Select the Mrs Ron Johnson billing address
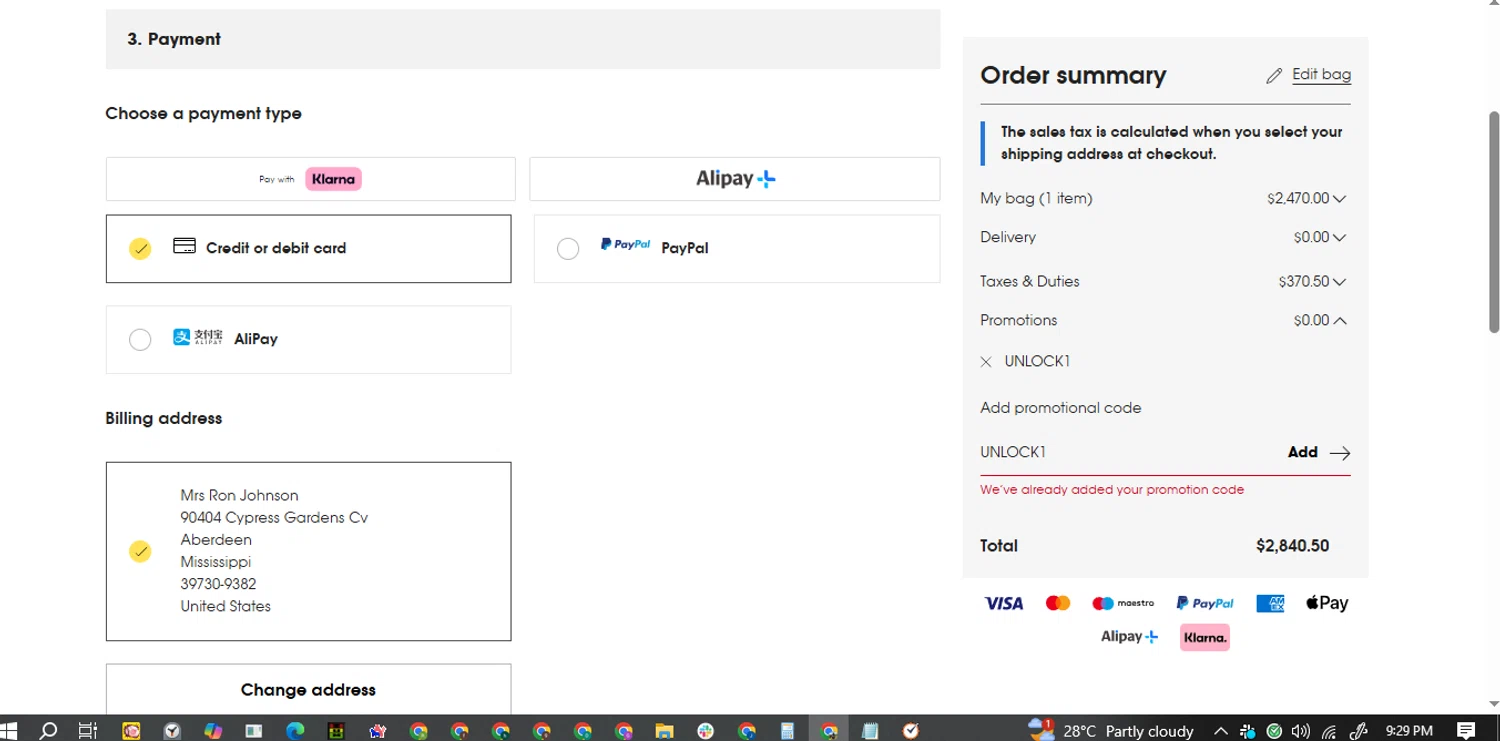The height and width of the screenshot is (741, 1500). pyautogui.click(x=308, y=551)
